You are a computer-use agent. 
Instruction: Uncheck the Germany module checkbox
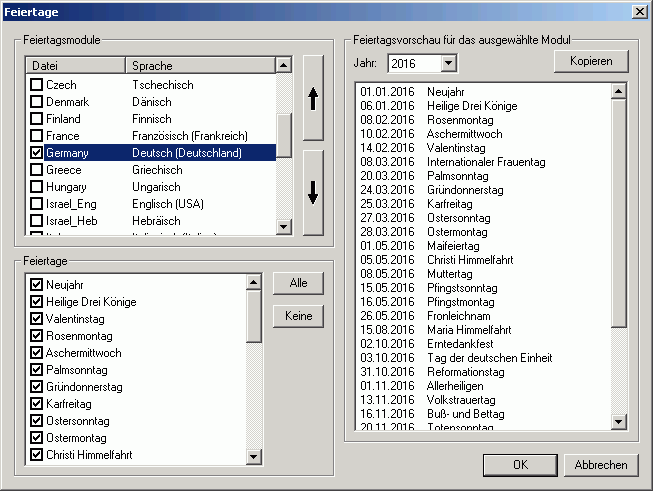point(37,153)
